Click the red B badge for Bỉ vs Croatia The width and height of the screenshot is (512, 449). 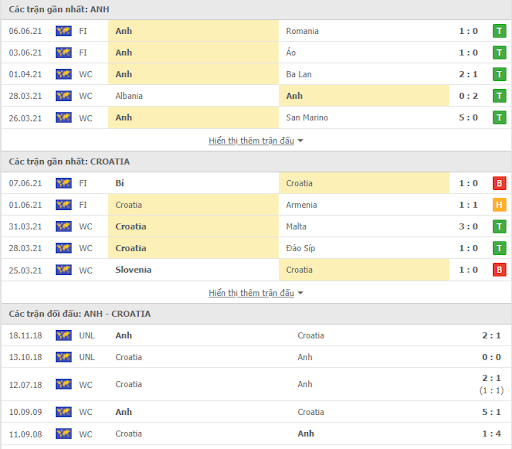(499, 183)
